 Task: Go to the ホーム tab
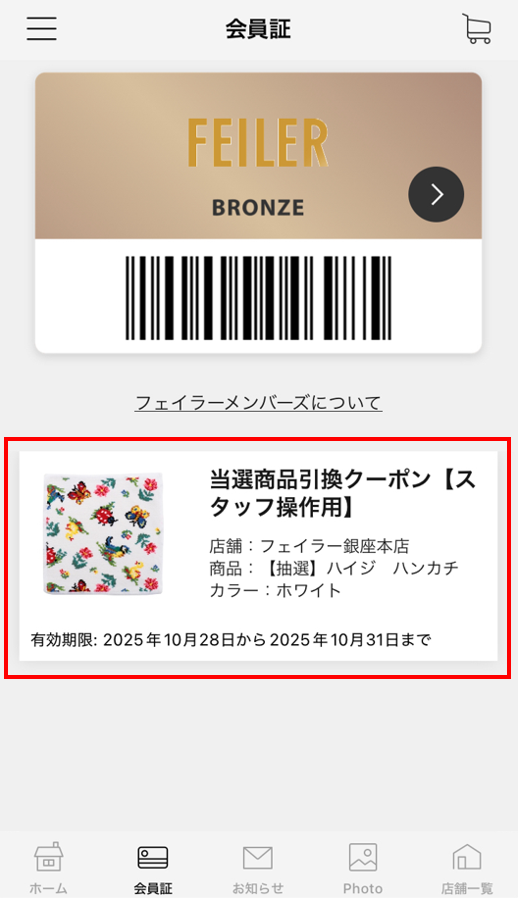coord(49,868)
